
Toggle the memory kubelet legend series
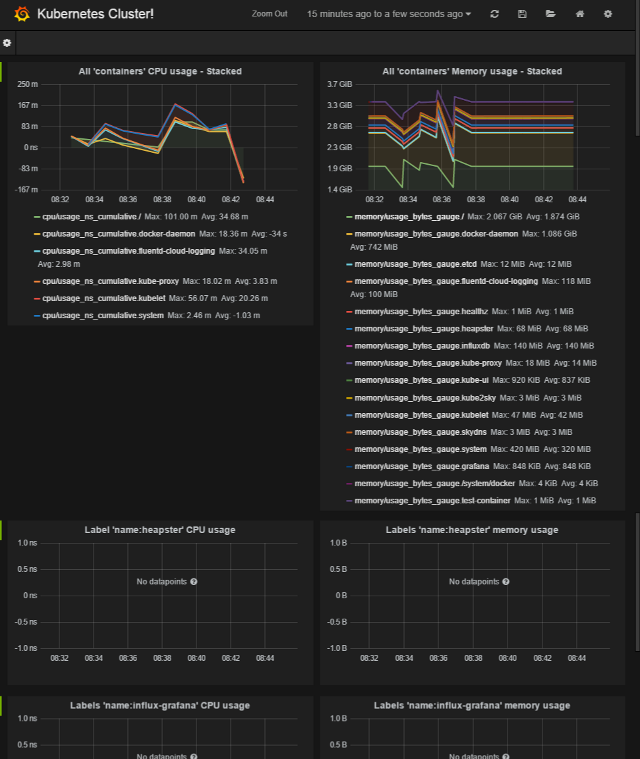[421, 415]
